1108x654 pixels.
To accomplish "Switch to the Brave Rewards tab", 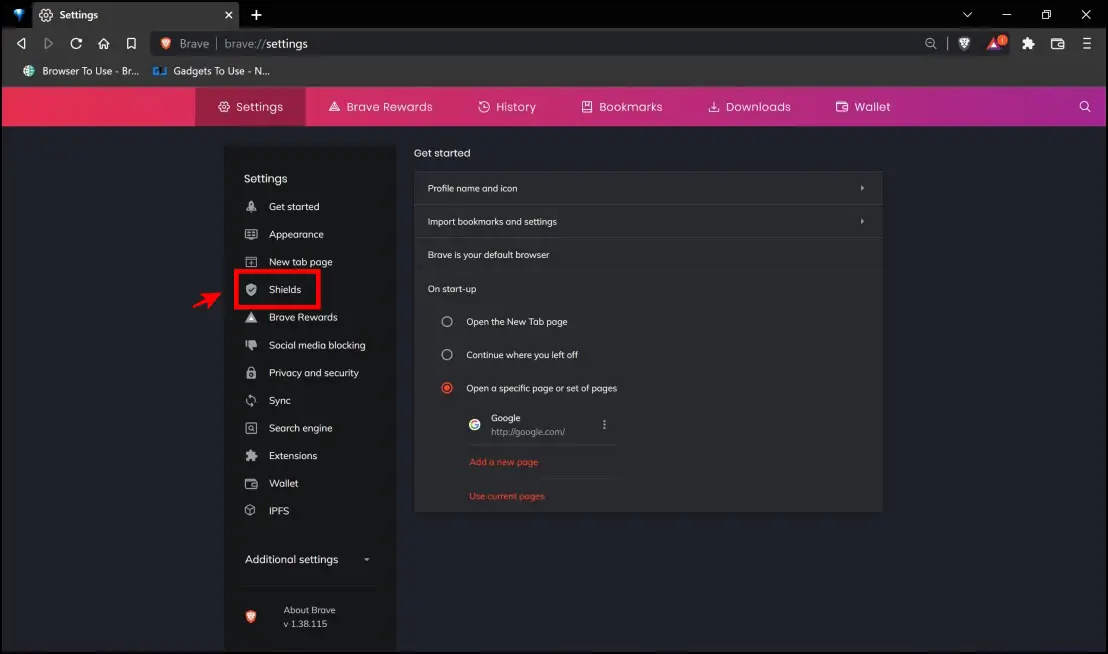I will coord(380,107).
